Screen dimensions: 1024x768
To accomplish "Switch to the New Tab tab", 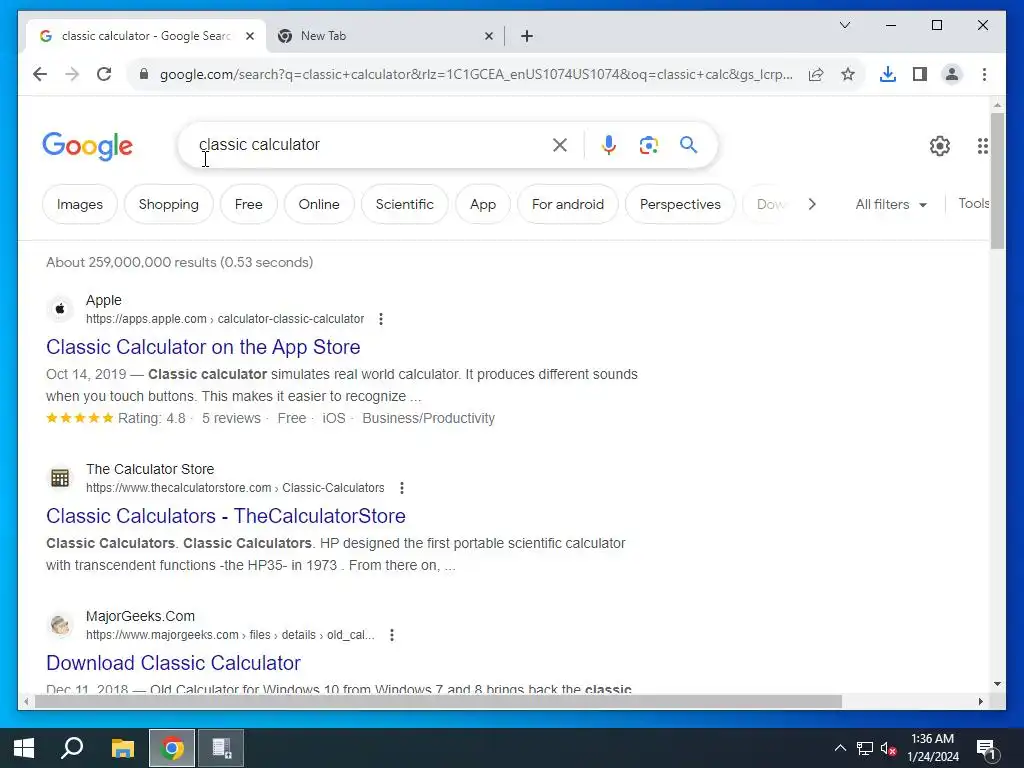I will tap(385, 36).
